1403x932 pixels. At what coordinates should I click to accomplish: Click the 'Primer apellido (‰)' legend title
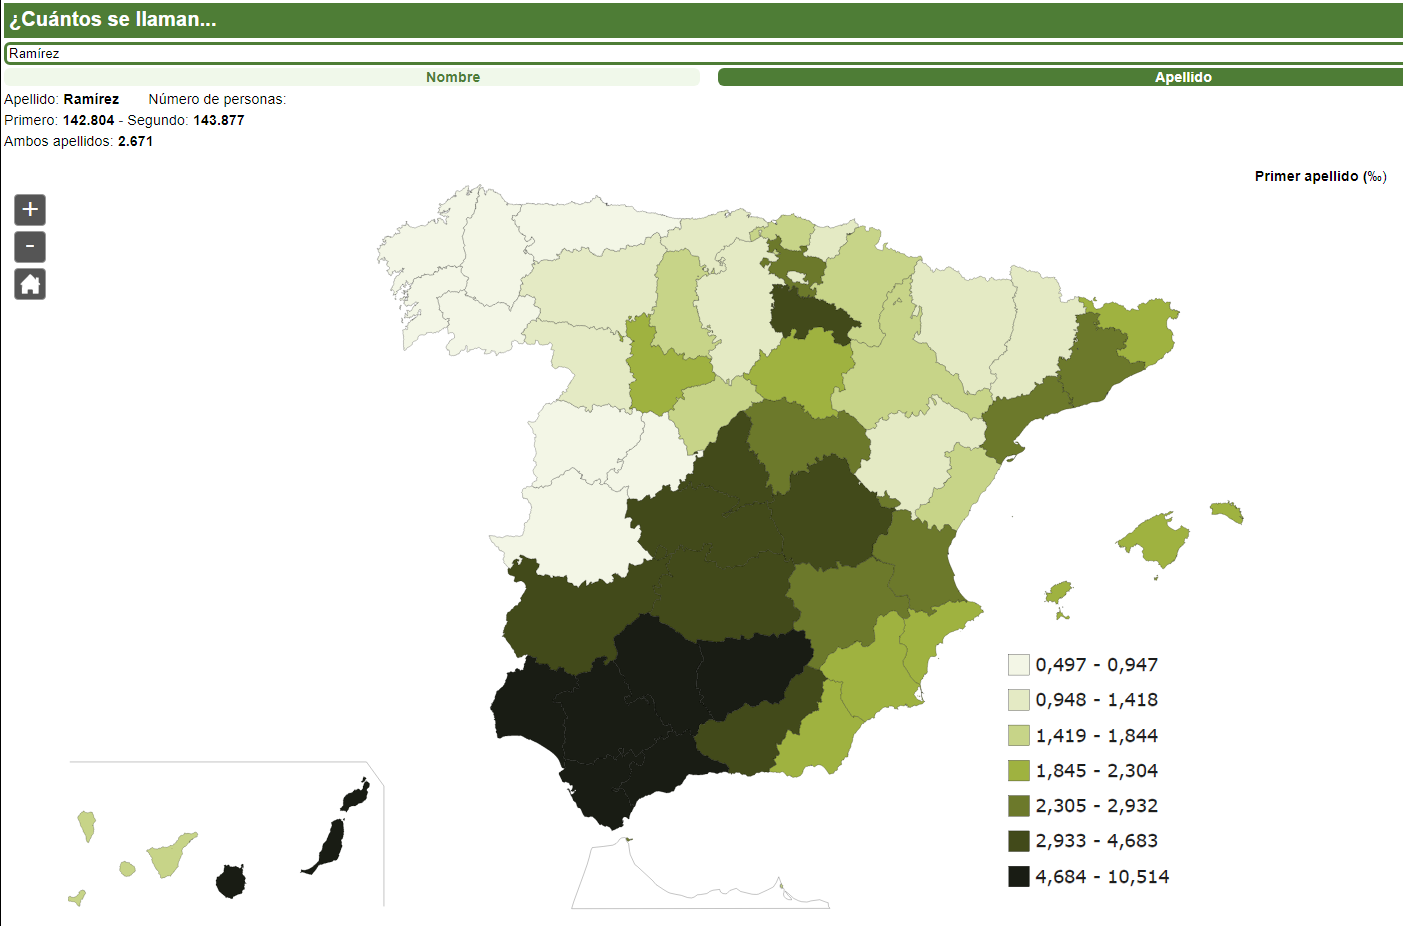[x=1321, y=176]
